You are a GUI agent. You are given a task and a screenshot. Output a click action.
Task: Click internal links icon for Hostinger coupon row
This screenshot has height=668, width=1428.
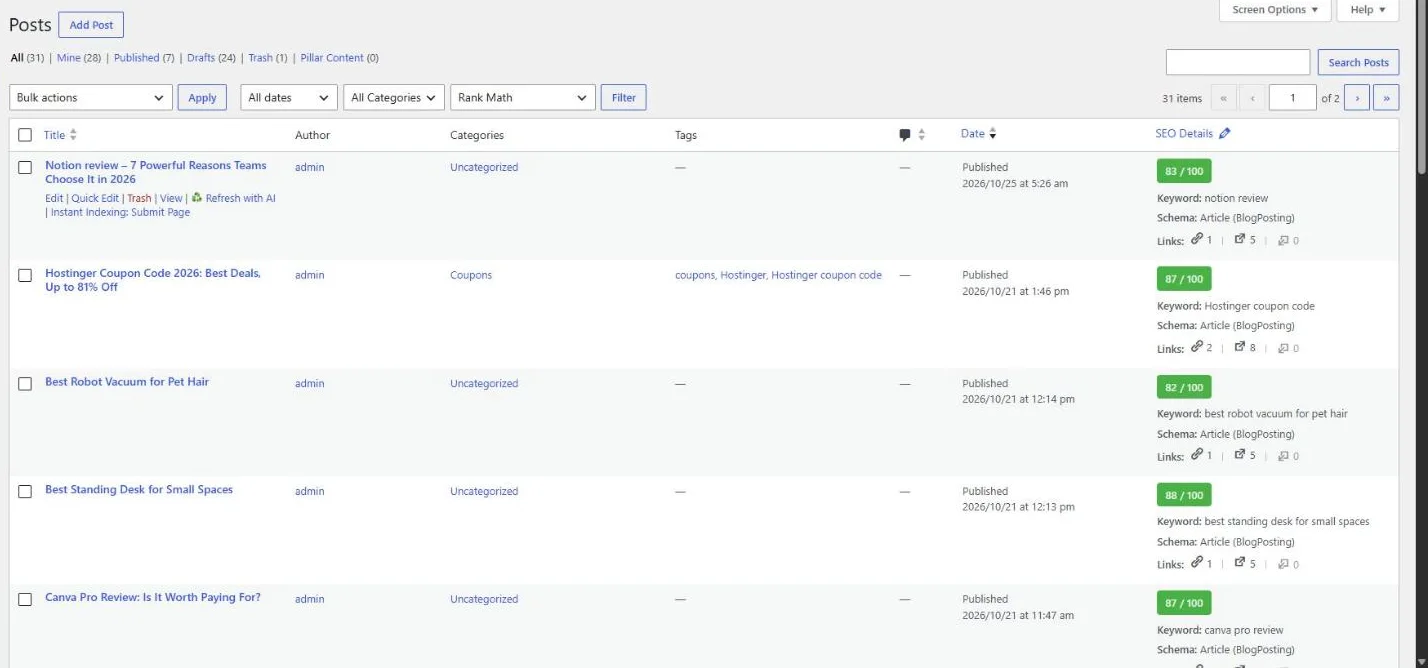1196,347
